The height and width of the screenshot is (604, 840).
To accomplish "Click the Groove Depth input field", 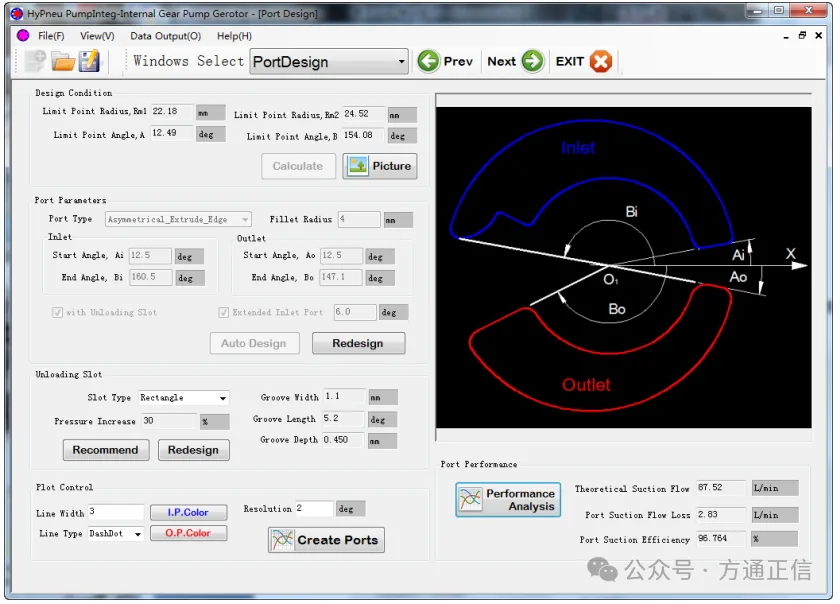I will 344,440.
